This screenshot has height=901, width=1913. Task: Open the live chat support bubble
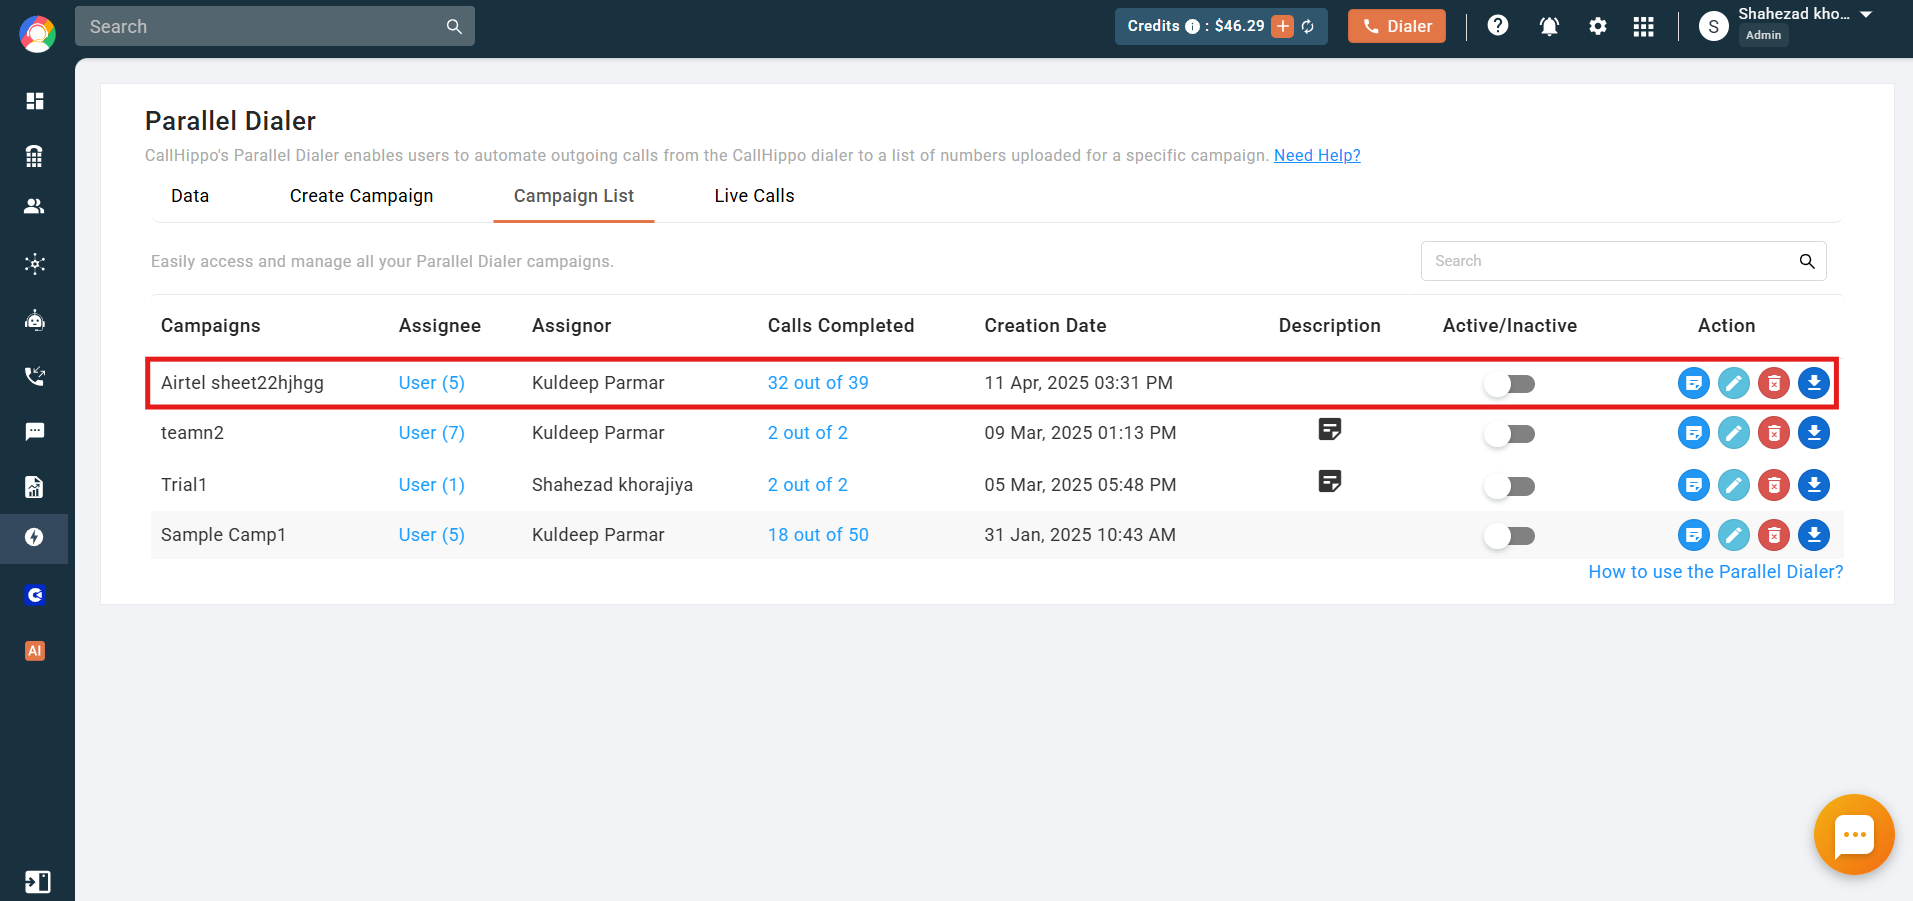(x=1854, y=835)
